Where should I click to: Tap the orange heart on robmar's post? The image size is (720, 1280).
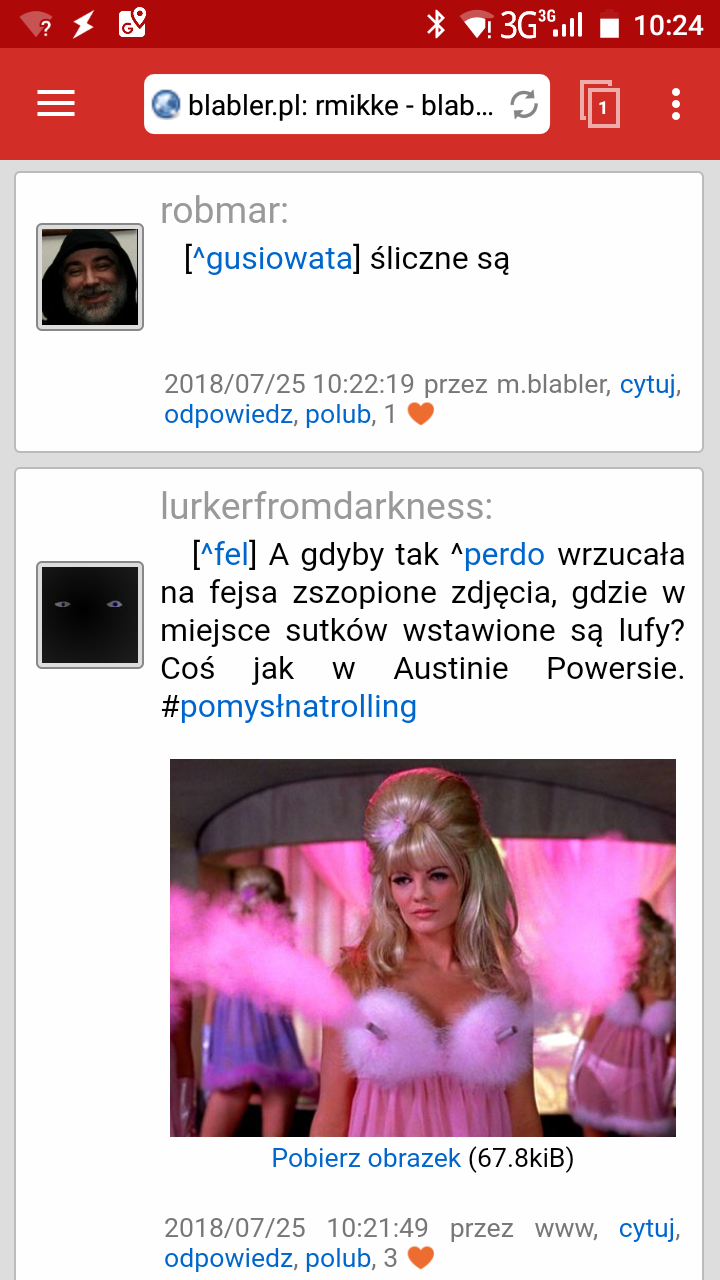tap(421, 414)
